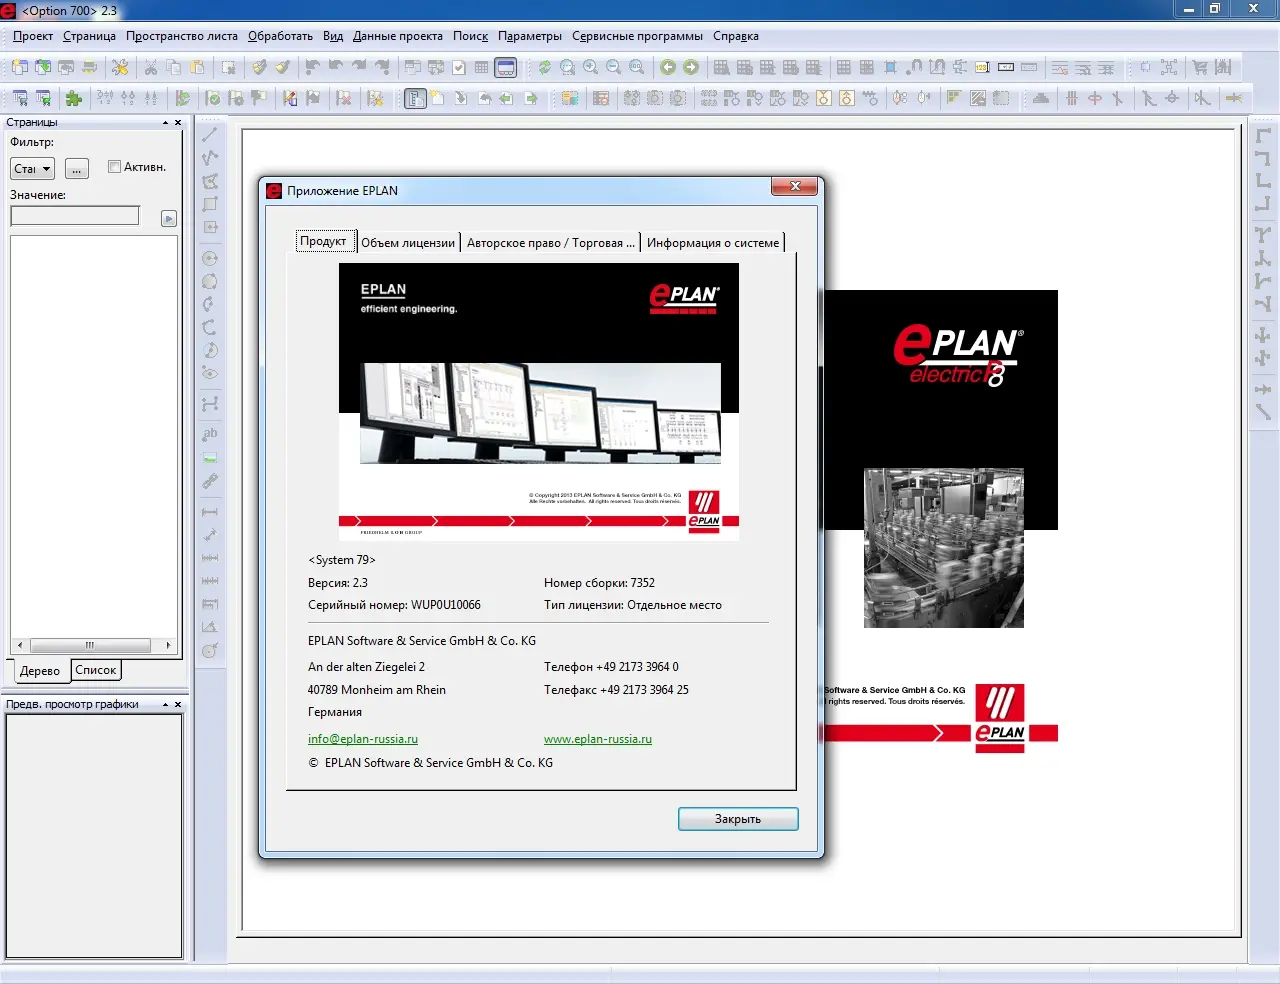The height and width of the screenshot is (984, 1280).
Task: Select the Line drawing tool
Action: [x=210, y=134]
